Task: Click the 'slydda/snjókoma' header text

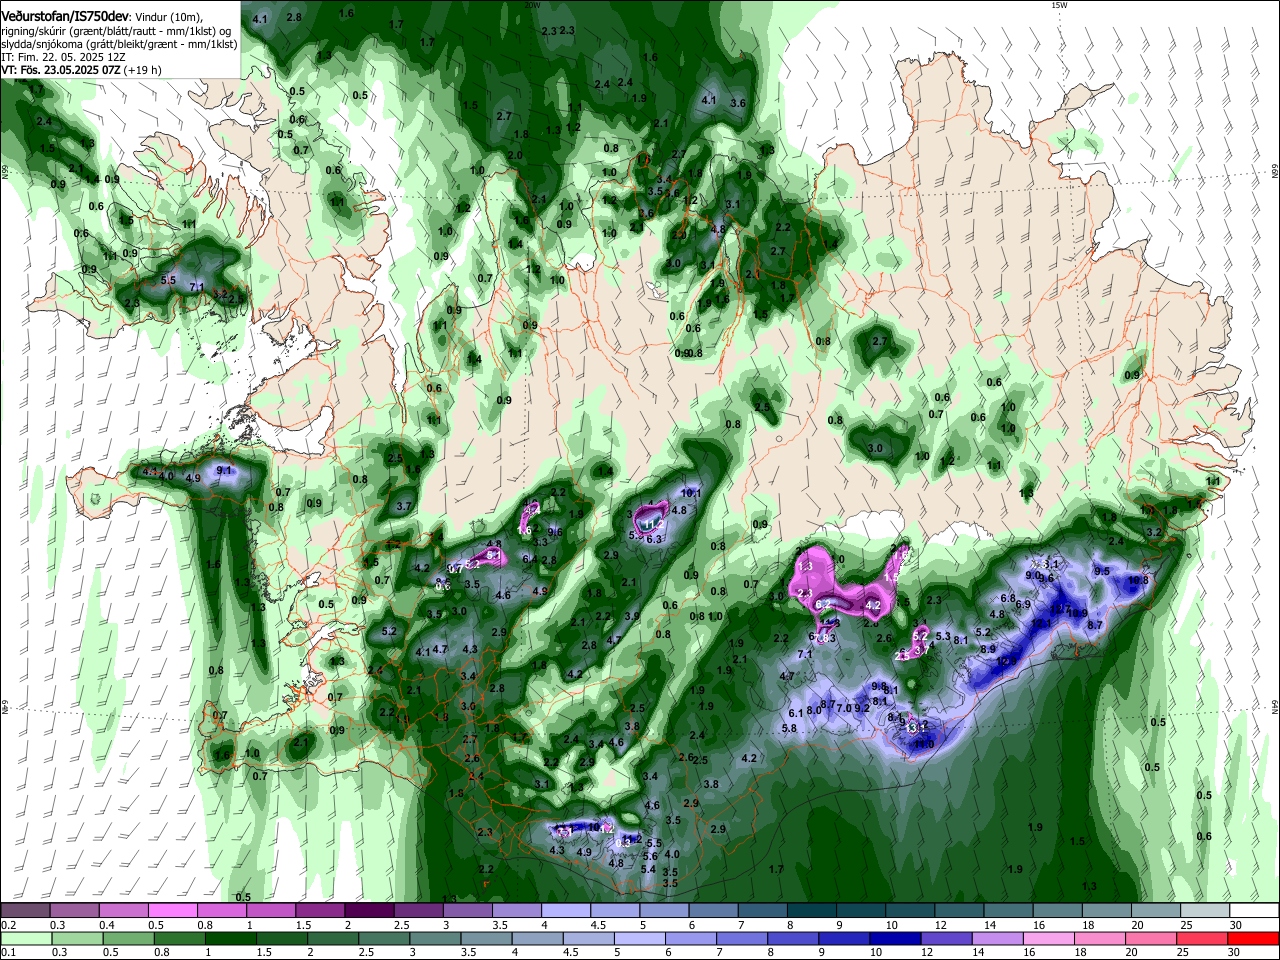Action: tap(42, 45)
